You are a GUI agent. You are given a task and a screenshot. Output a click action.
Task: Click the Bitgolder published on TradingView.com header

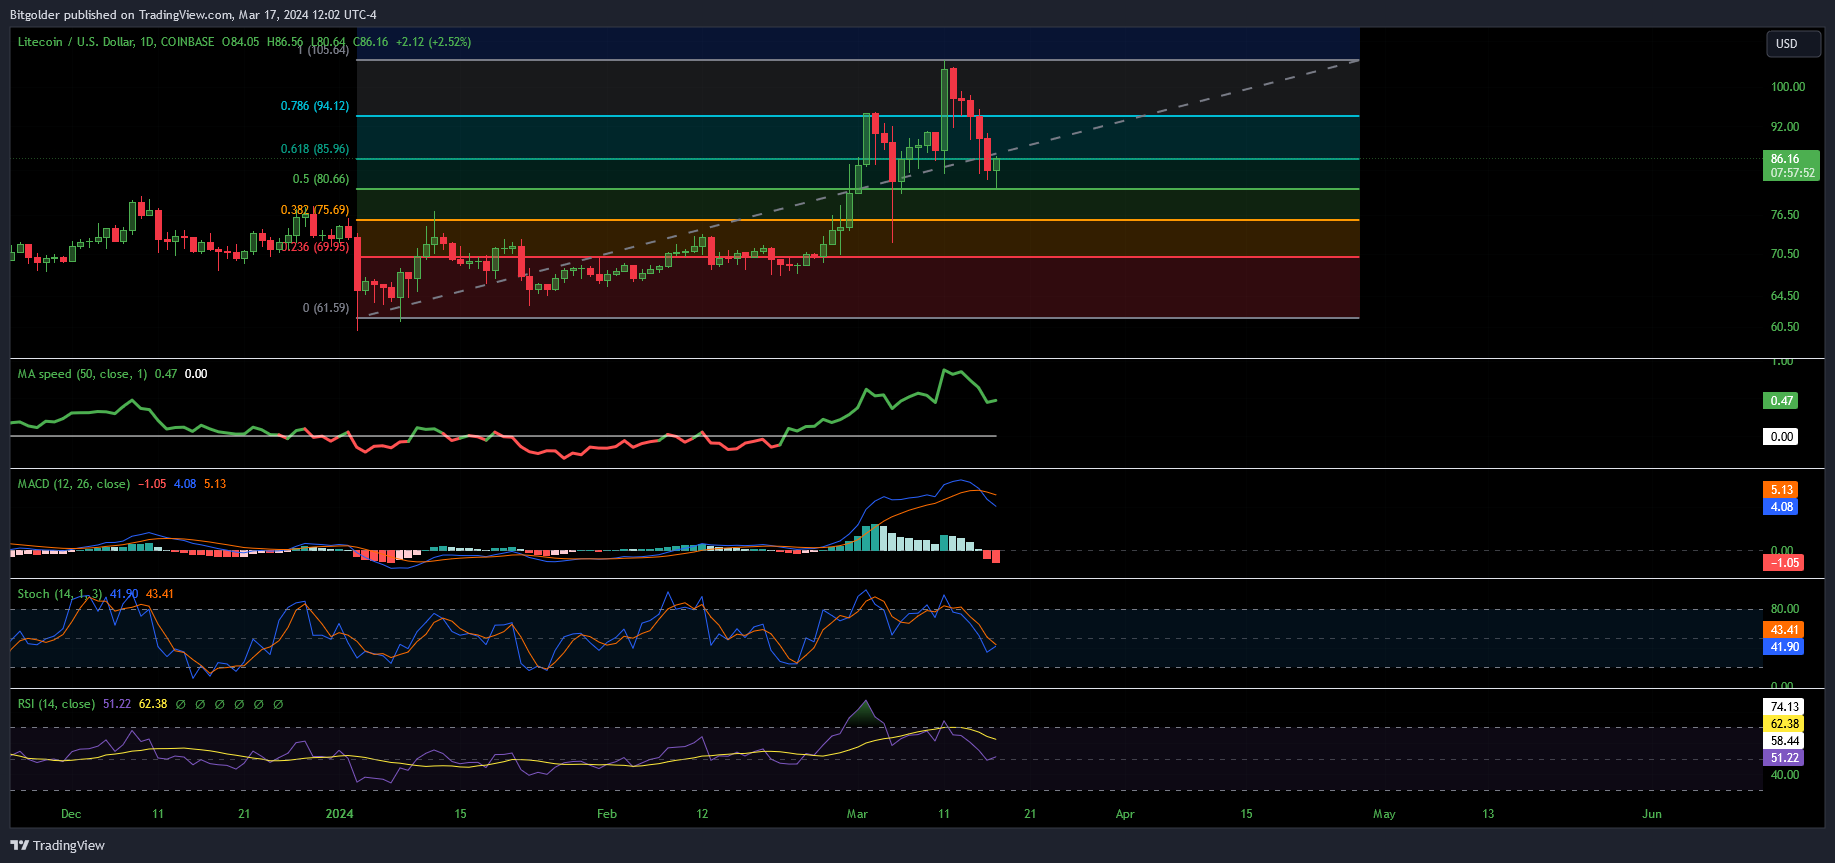[x=193, y=15]
